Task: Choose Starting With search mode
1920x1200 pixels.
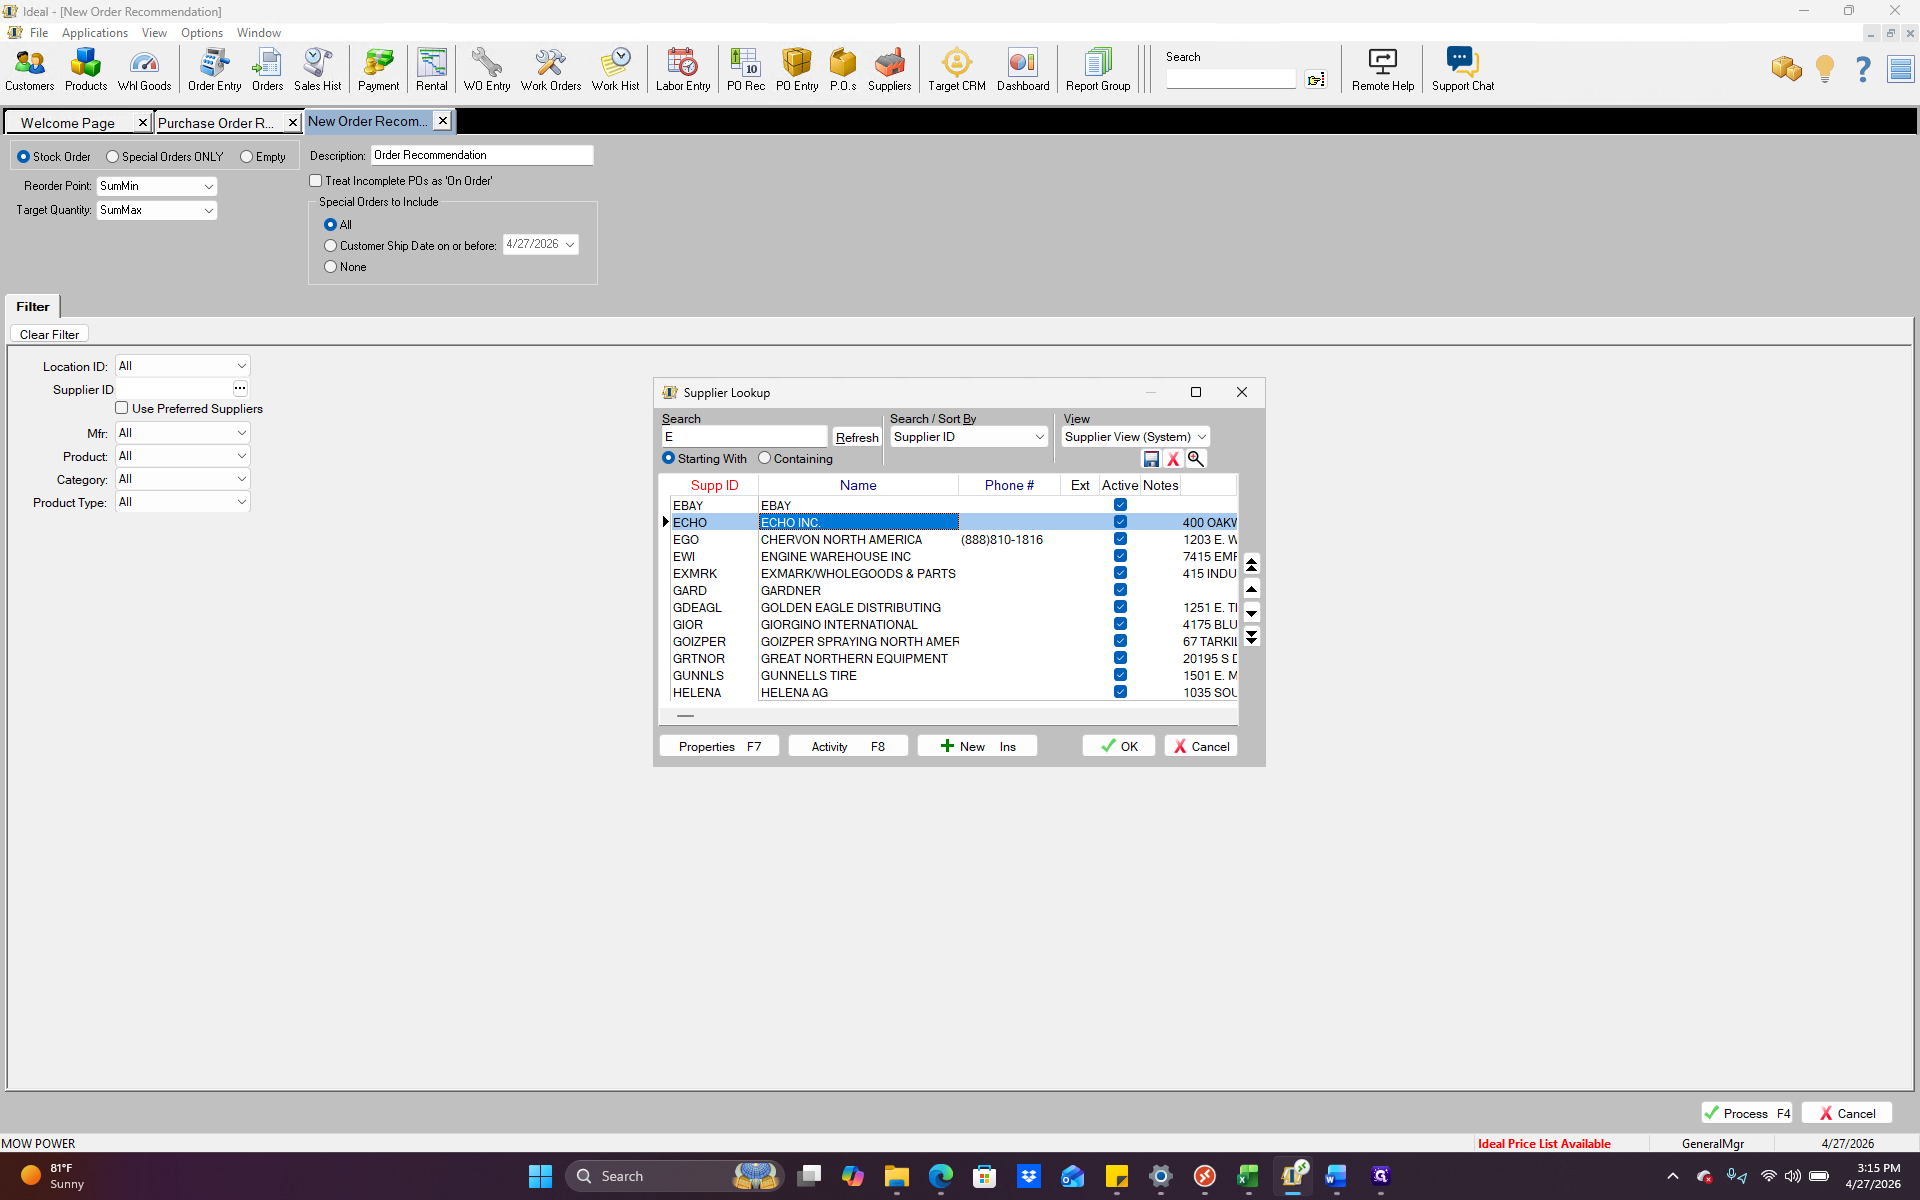Action: click(669, 458)
